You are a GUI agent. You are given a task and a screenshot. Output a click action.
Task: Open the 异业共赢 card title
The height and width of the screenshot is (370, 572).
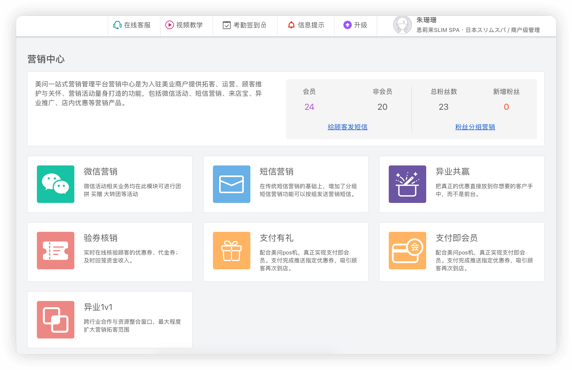point(452,171)
